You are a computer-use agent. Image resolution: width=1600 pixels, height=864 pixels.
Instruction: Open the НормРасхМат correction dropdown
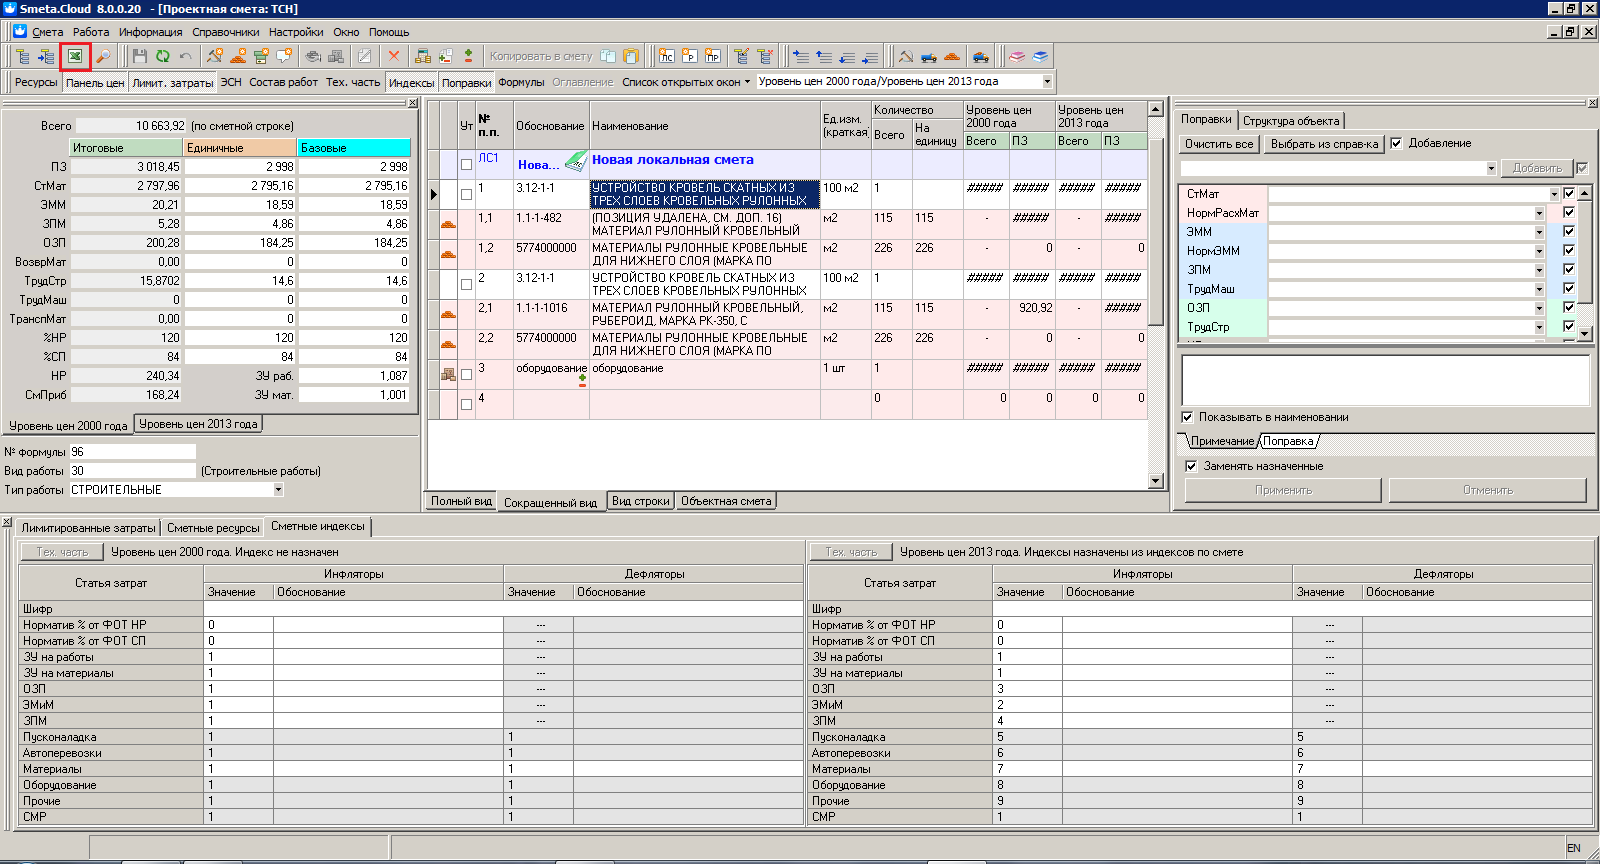tap(1539, 213)
